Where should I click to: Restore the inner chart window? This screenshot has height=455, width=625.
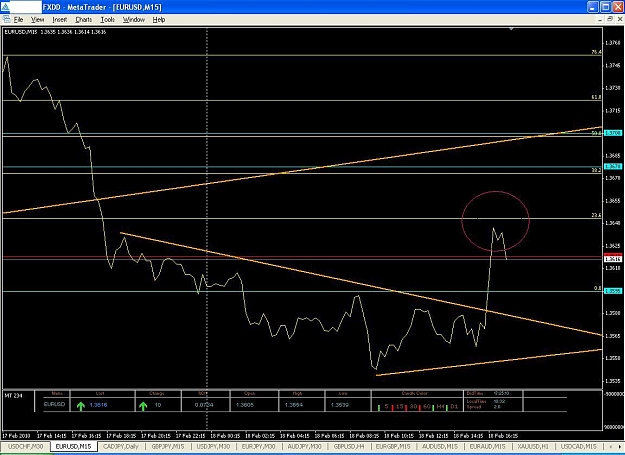point(610,20)
